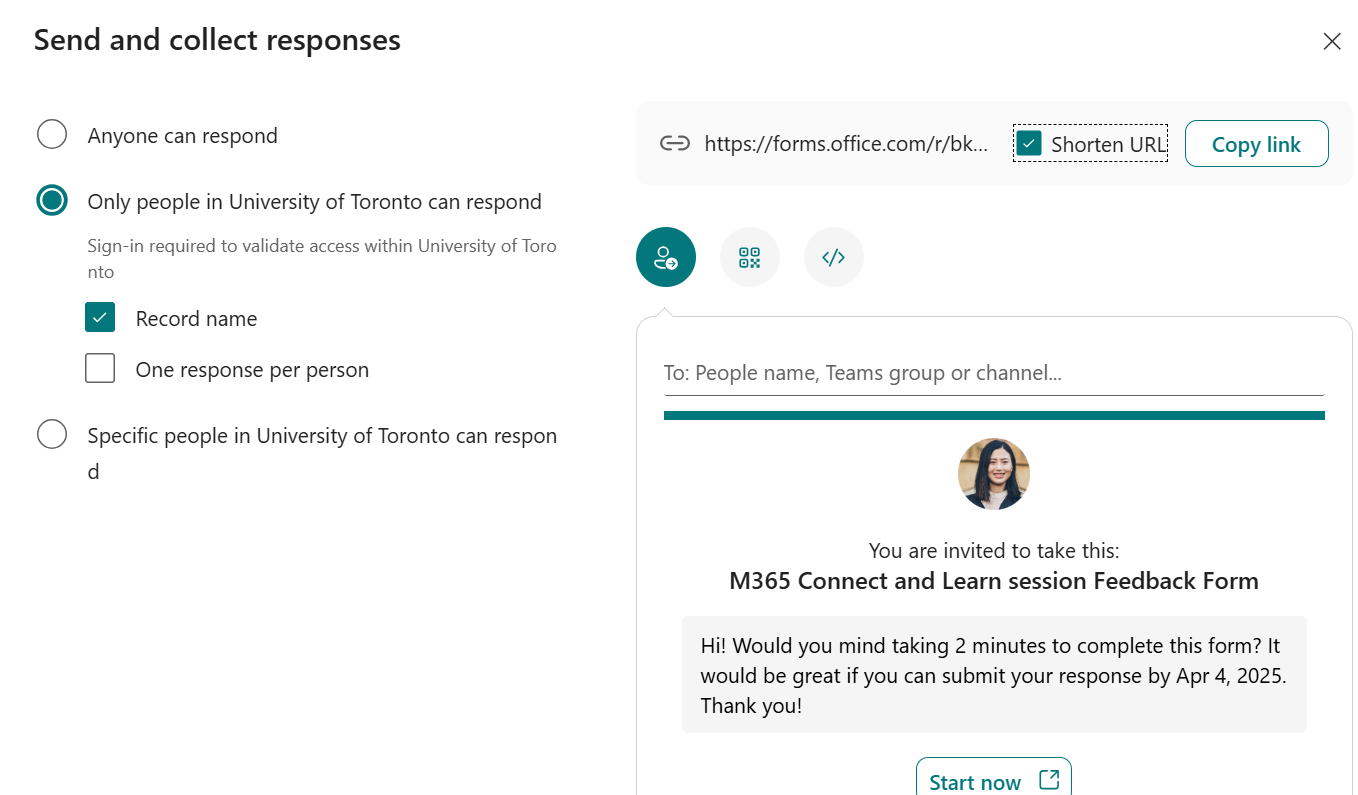Viewport: 1358px width, 795px height.
Task: Select the Anyone can respond radio option
Action: coord(52,134)
